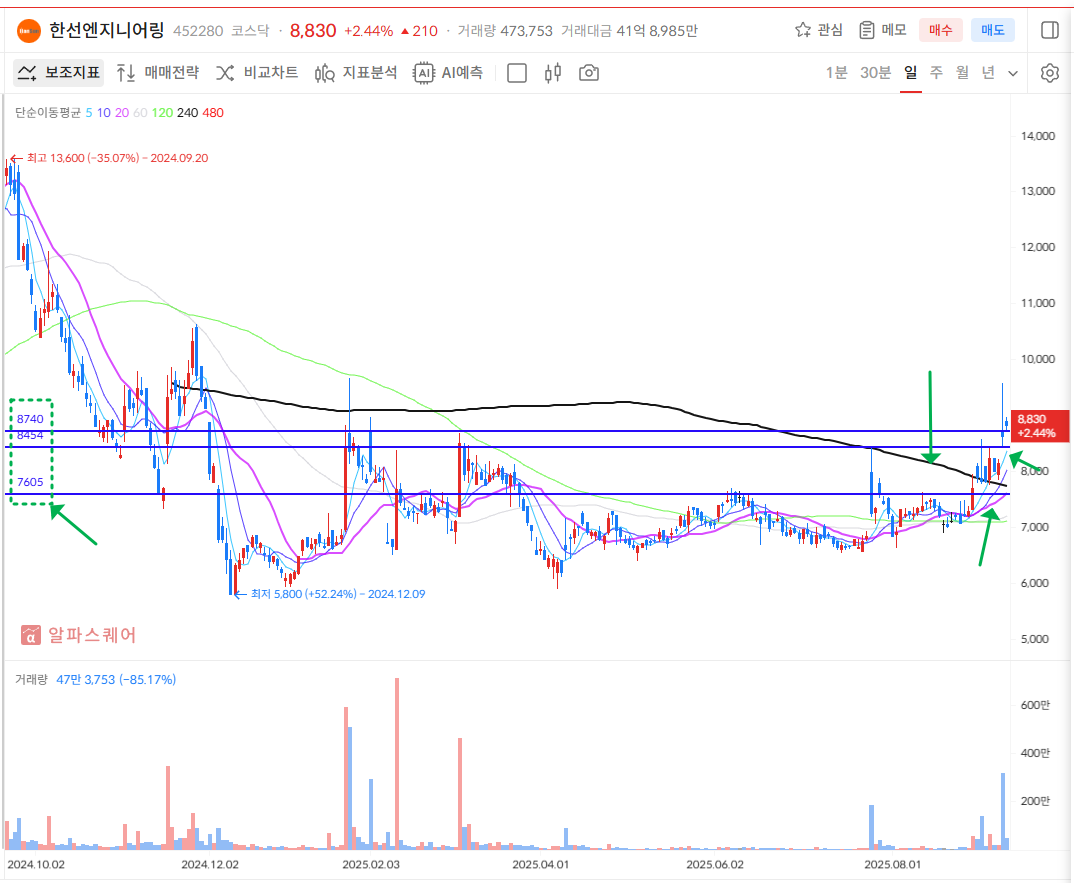Toggle the 120-day moving average
The height and width of the screenshot is (883, 1074).
162,113
